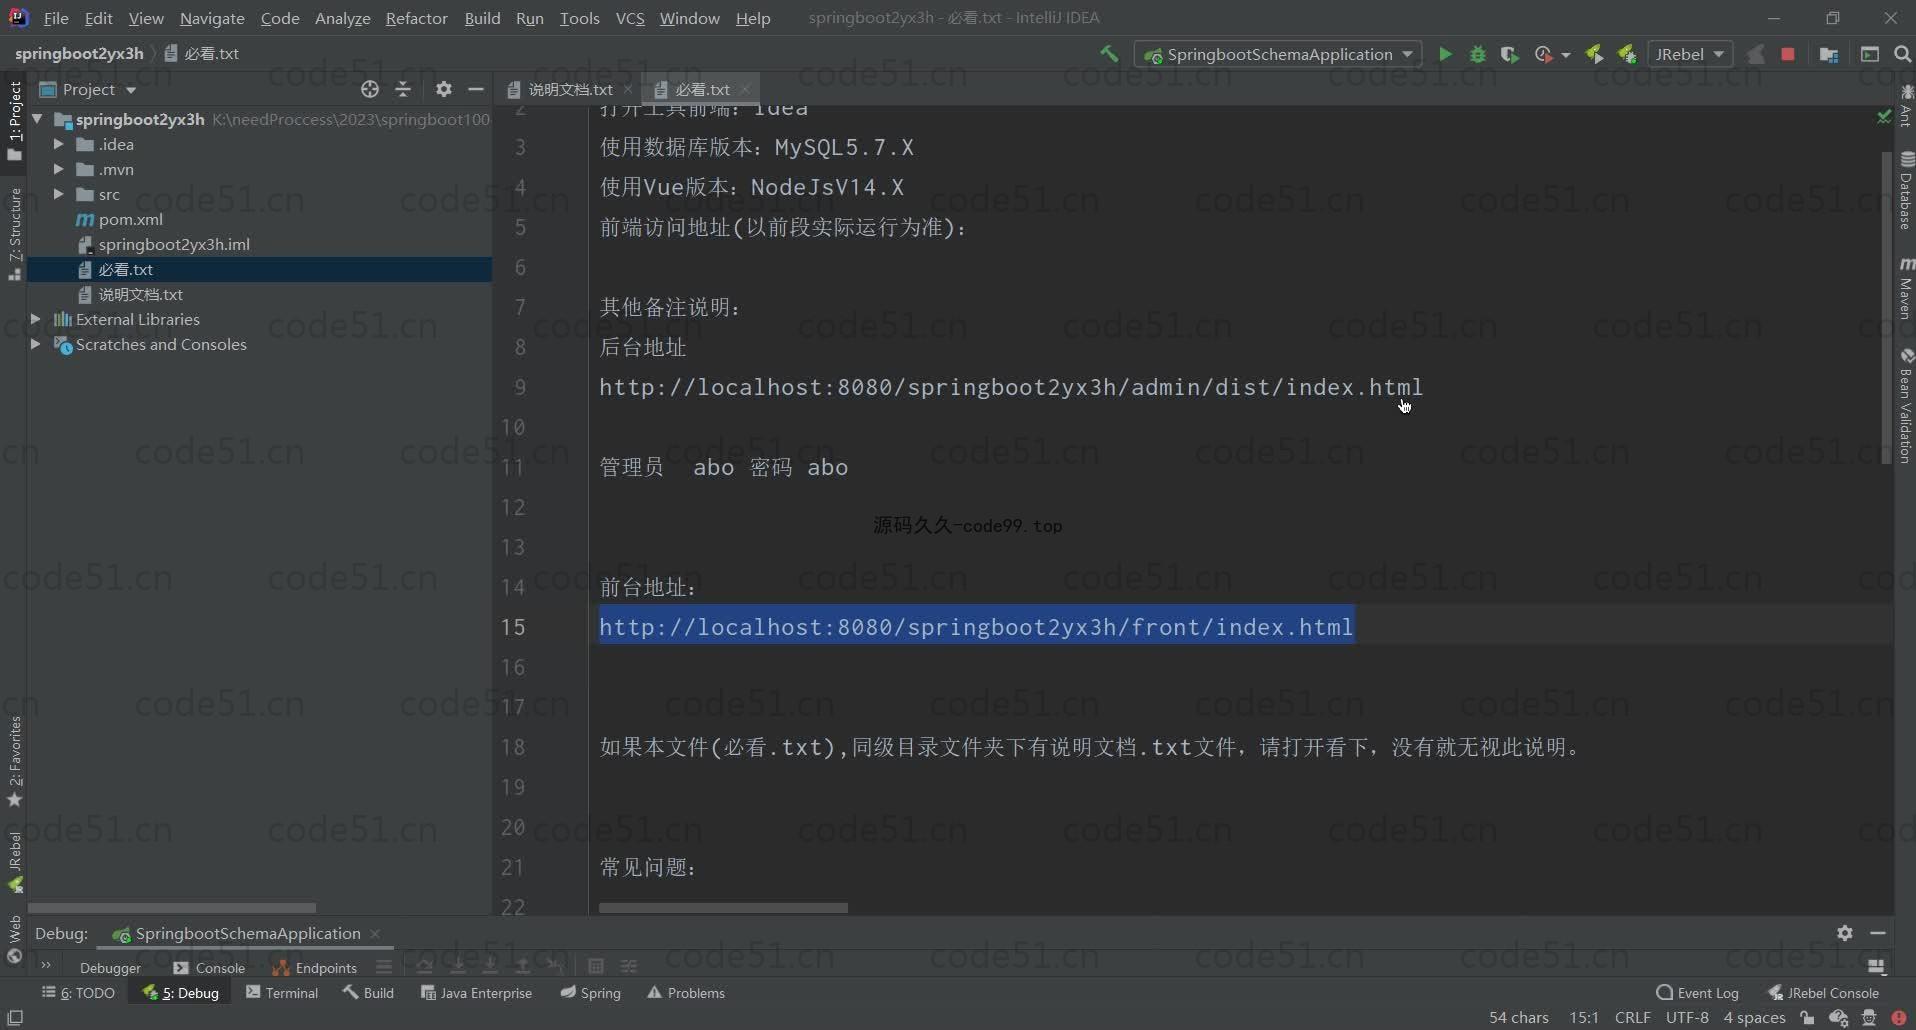1916x1030 pixels.
Task: Click CRLF line separator in status bar
Action: pyautogui.click(x=1632, y=1018)
